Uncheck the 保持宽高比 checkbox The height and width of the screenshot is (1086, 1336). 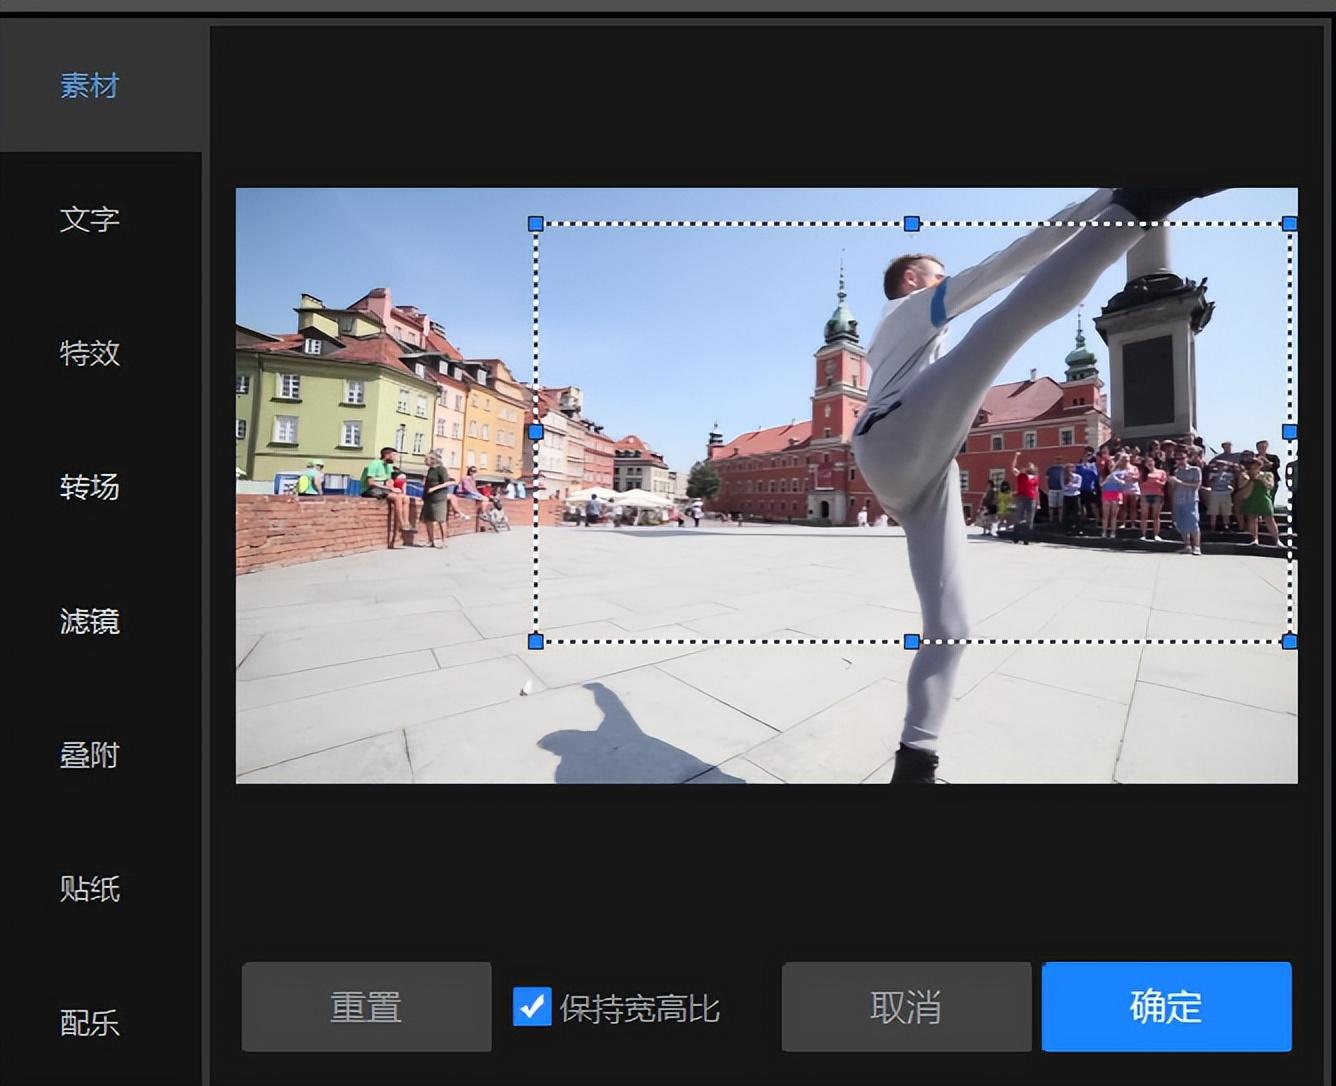(x=532, y=1007)
